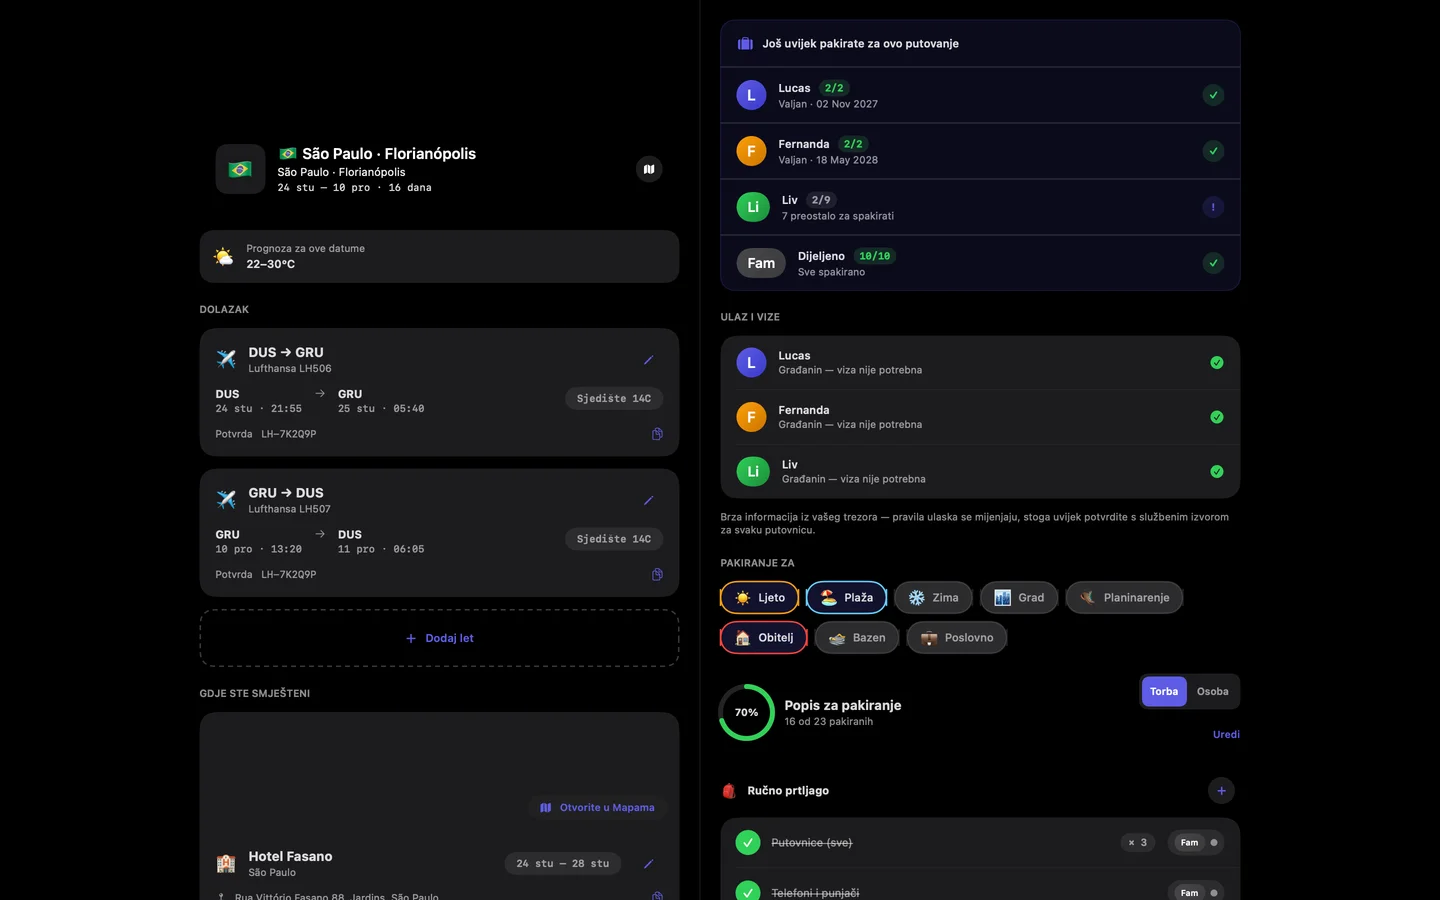
Task: Uncheck the Telefoni i punjači item
Action: click(x=748, y=892)
